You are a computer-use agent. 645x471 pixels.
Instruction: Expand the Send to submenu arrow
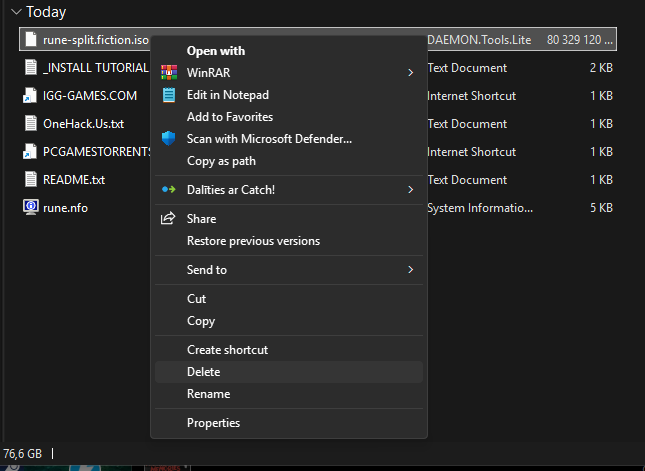pyautogui.click(x=410, y=270)
